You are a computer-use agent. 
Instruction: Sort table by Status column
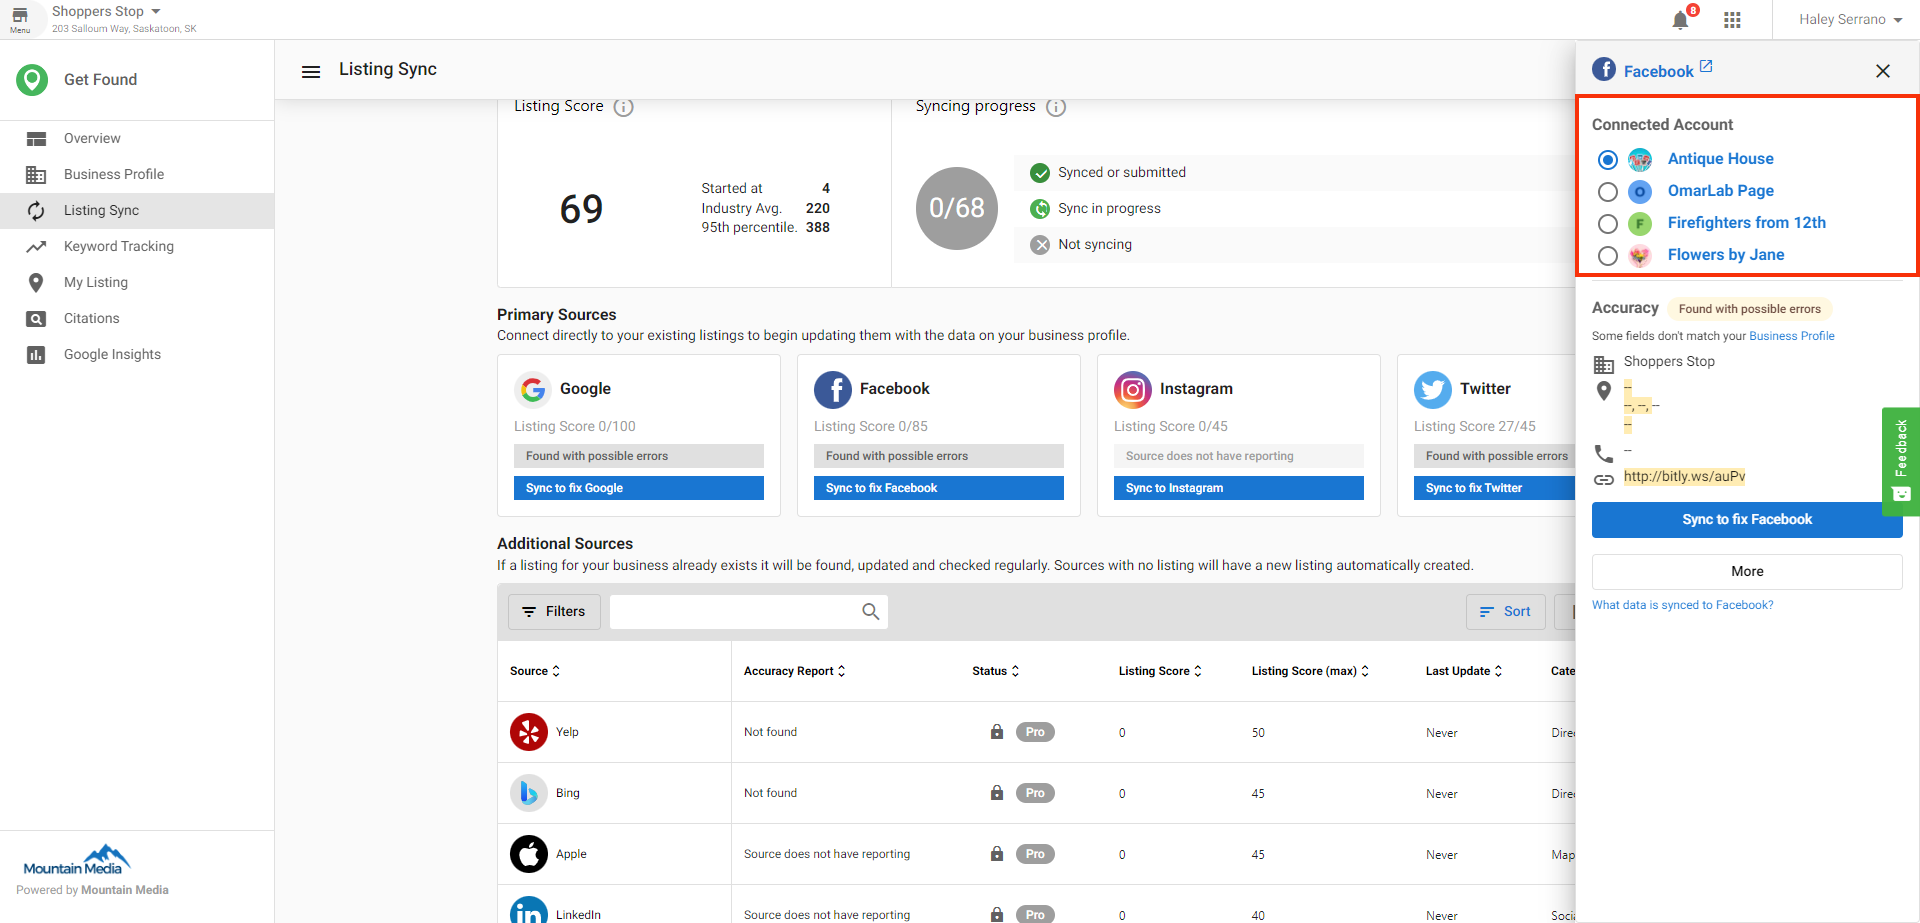pos(996,671)
